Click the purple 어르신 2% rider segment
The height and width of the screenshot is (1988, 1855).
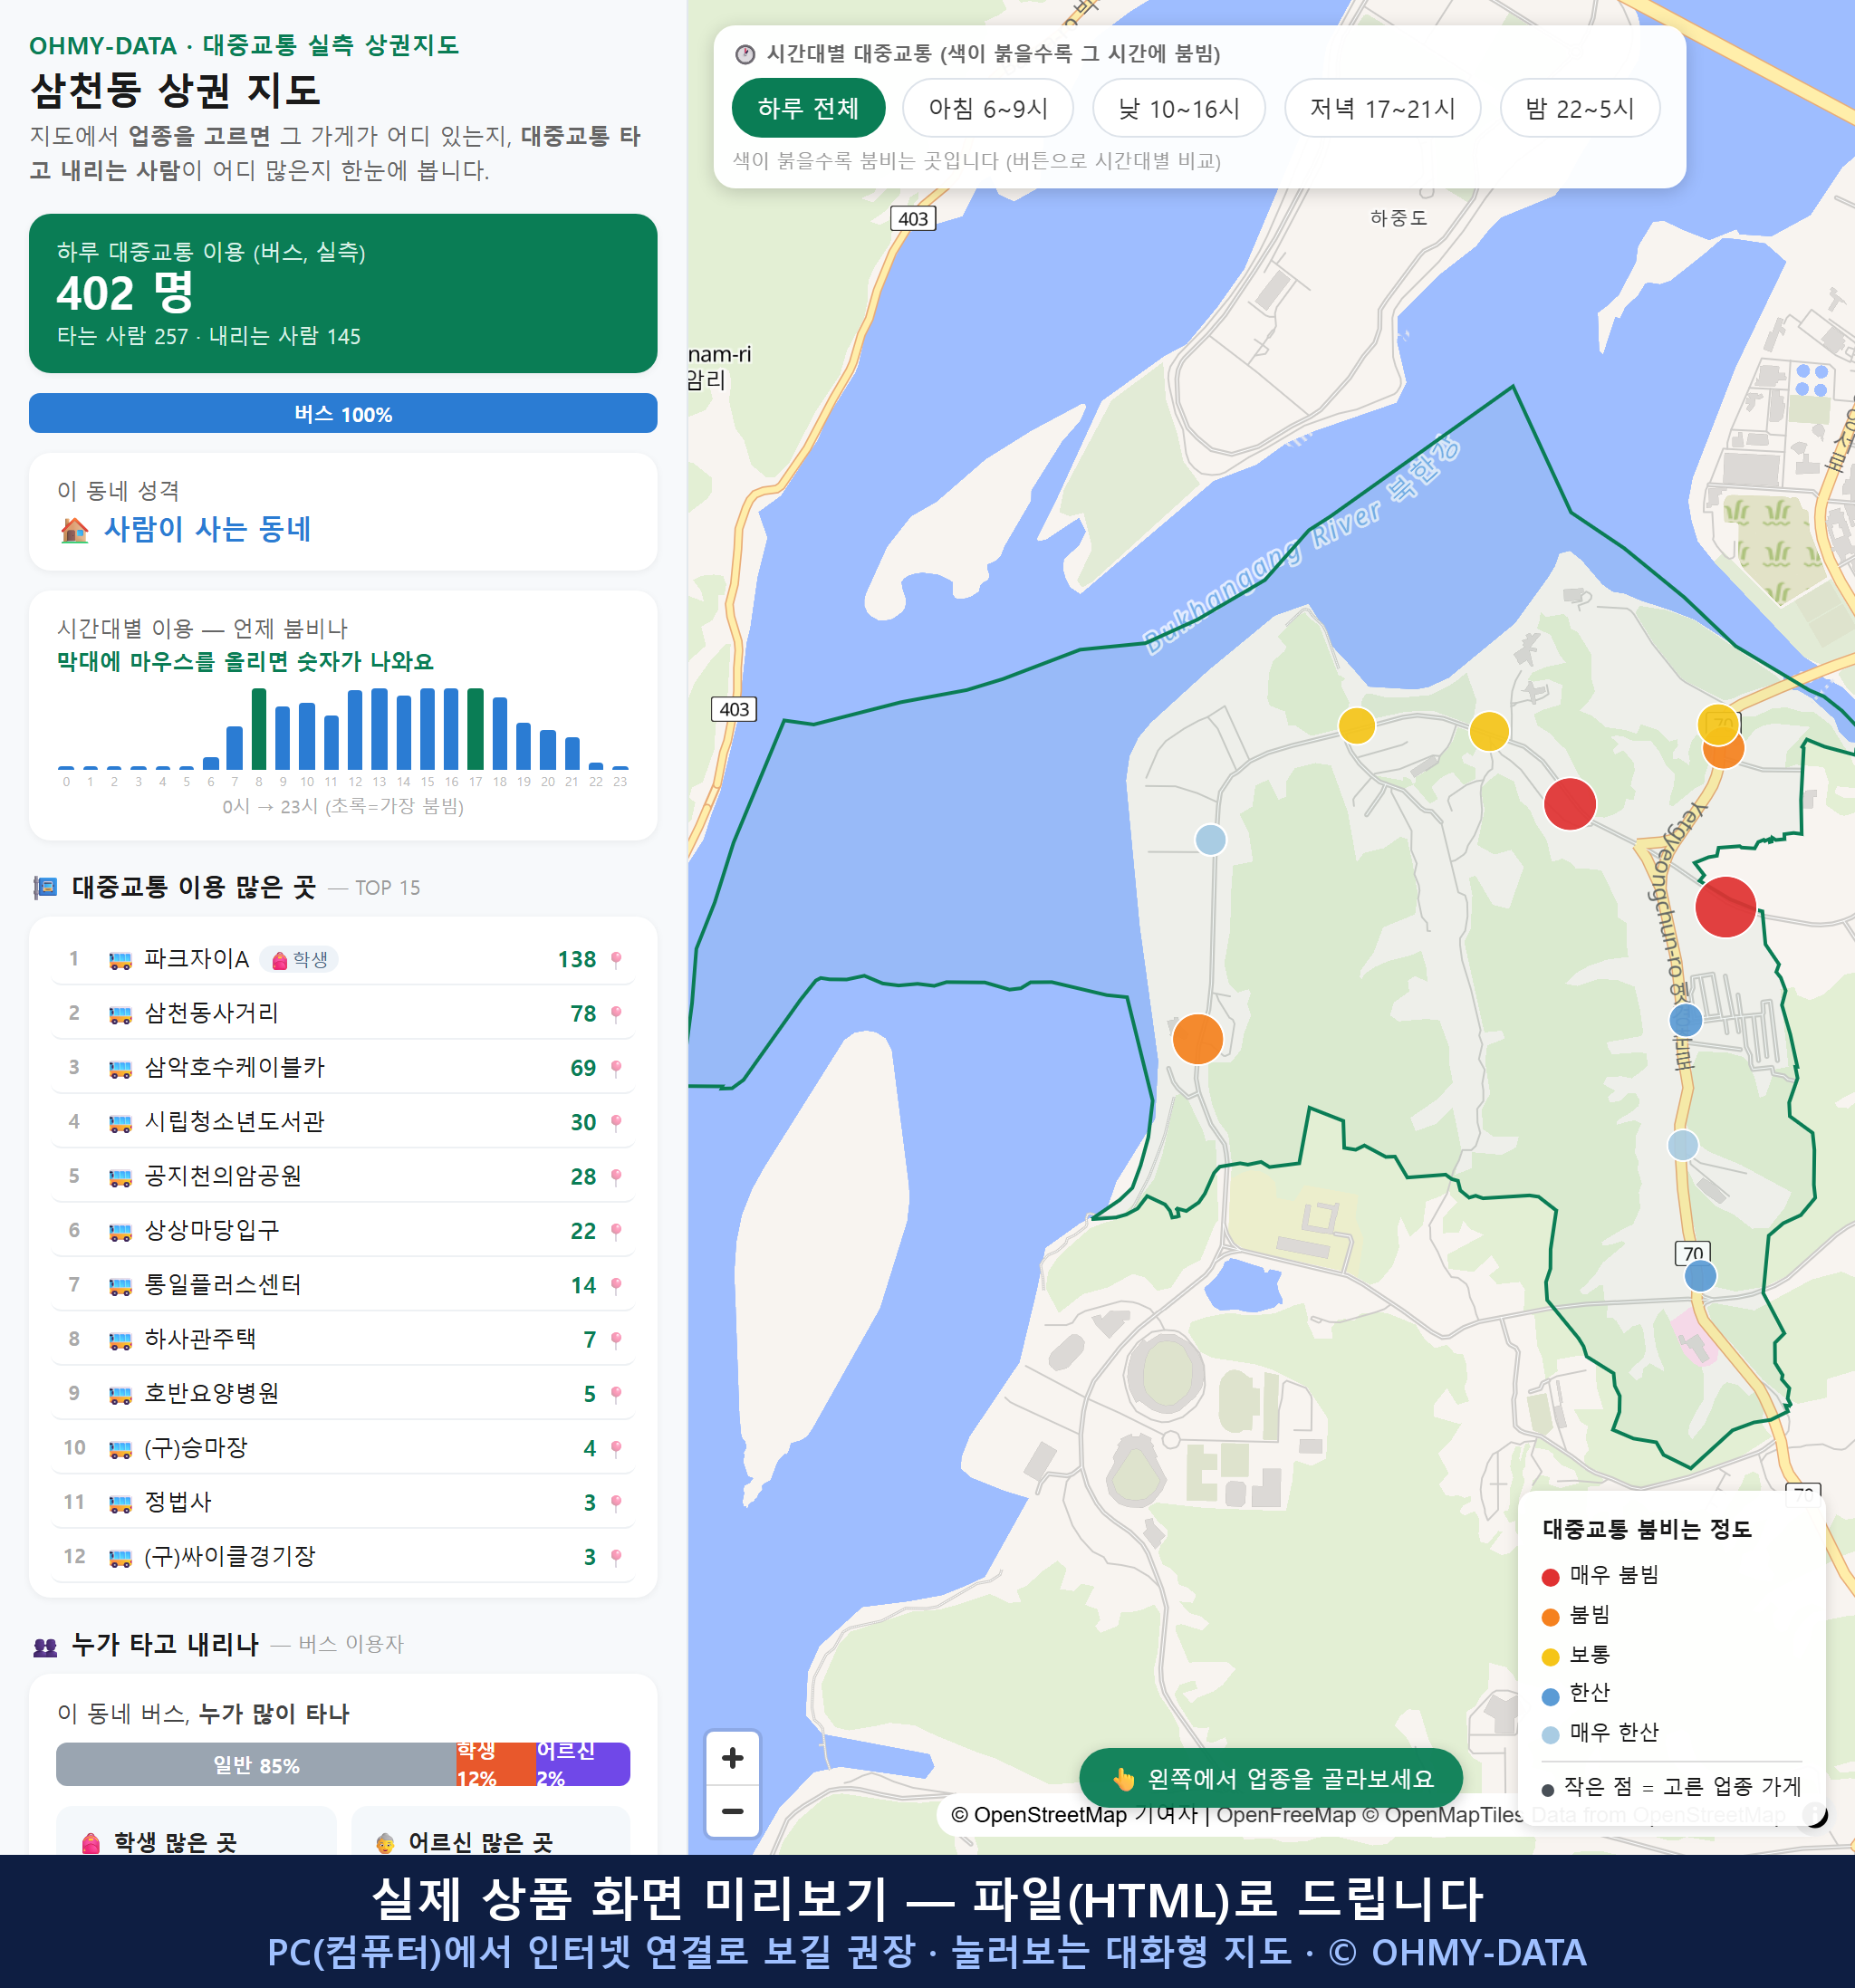pyautogui.click(x=582, y=1765)
